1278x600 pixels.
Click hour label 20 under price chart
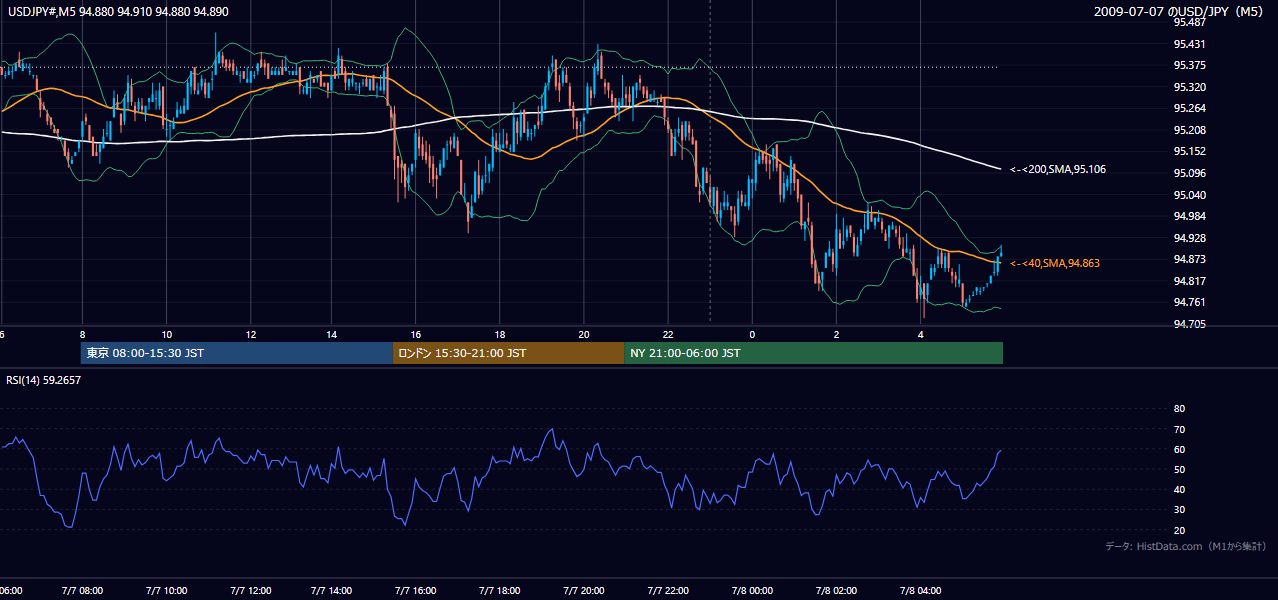pyautogui.click(x=584, y=334)
